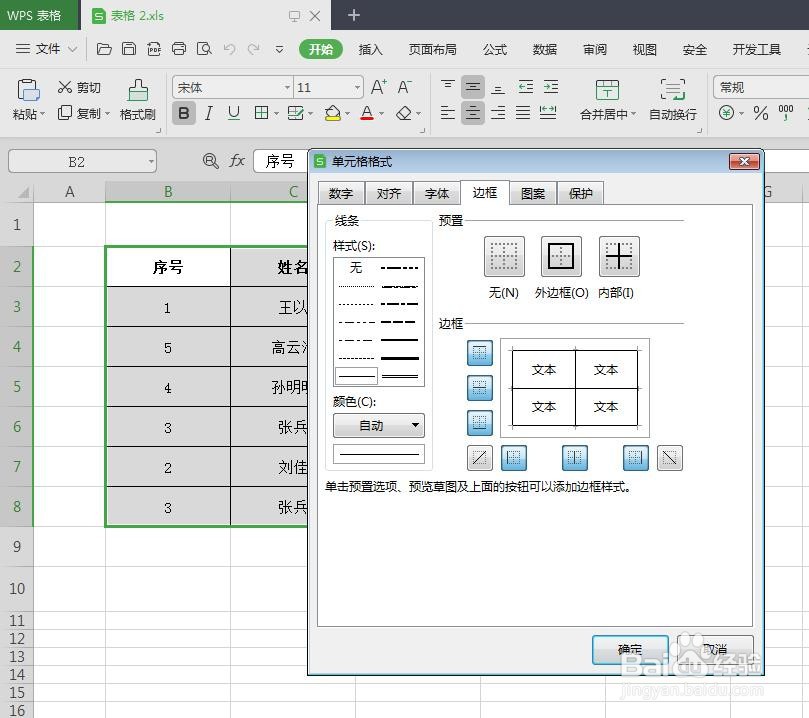Toggle the outer border preset 外边框
The height and width of the screenshot is (718, 809).
click(560, 255)
